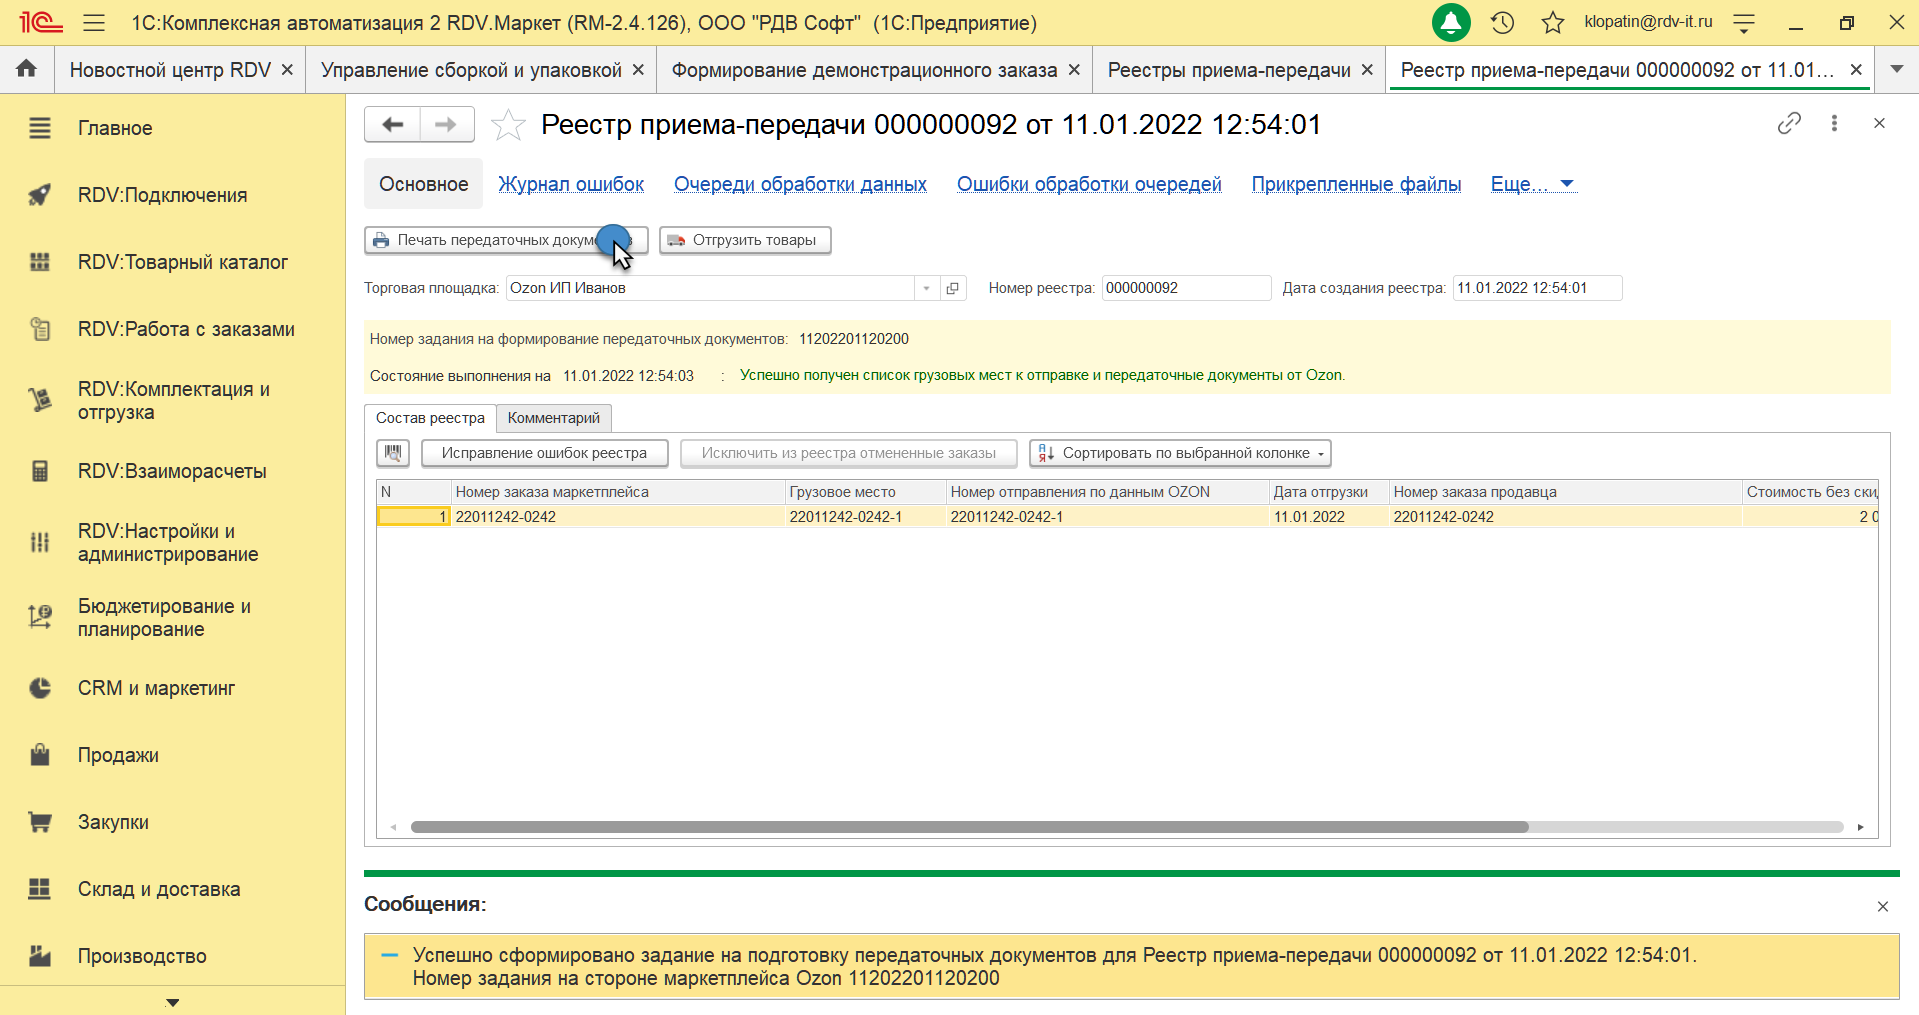Open the Торговая площадка dropdown arrow

[x=927, y=288]
